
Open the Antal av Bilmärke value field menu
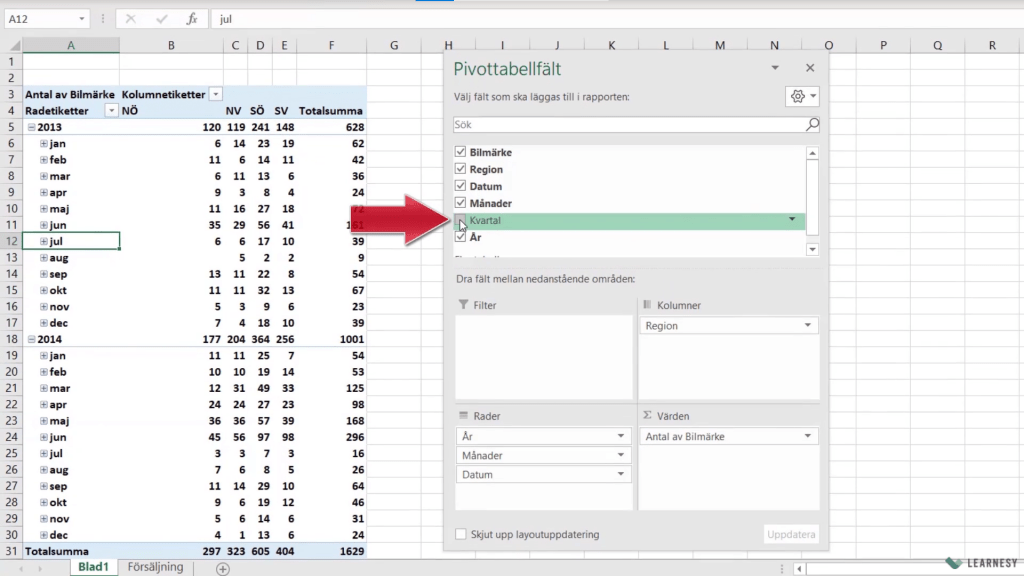[x=807, y=437]
